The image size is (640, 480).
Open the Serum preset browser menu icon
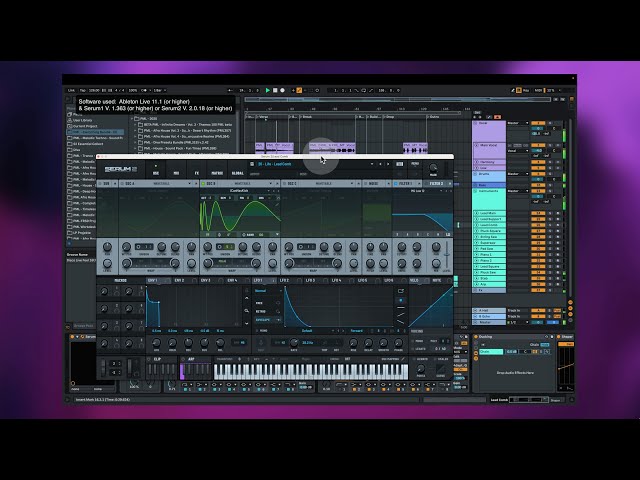(252, 164)
